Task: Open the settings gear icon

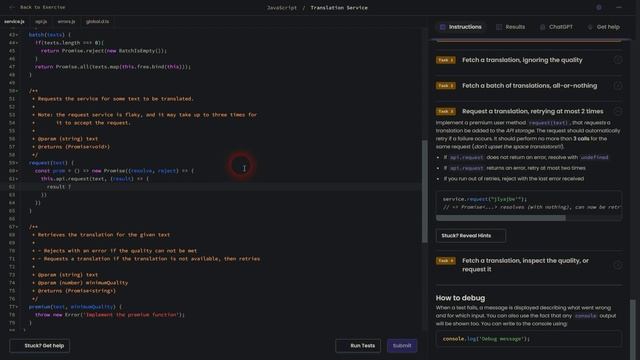Action: (x=599, y=7)
